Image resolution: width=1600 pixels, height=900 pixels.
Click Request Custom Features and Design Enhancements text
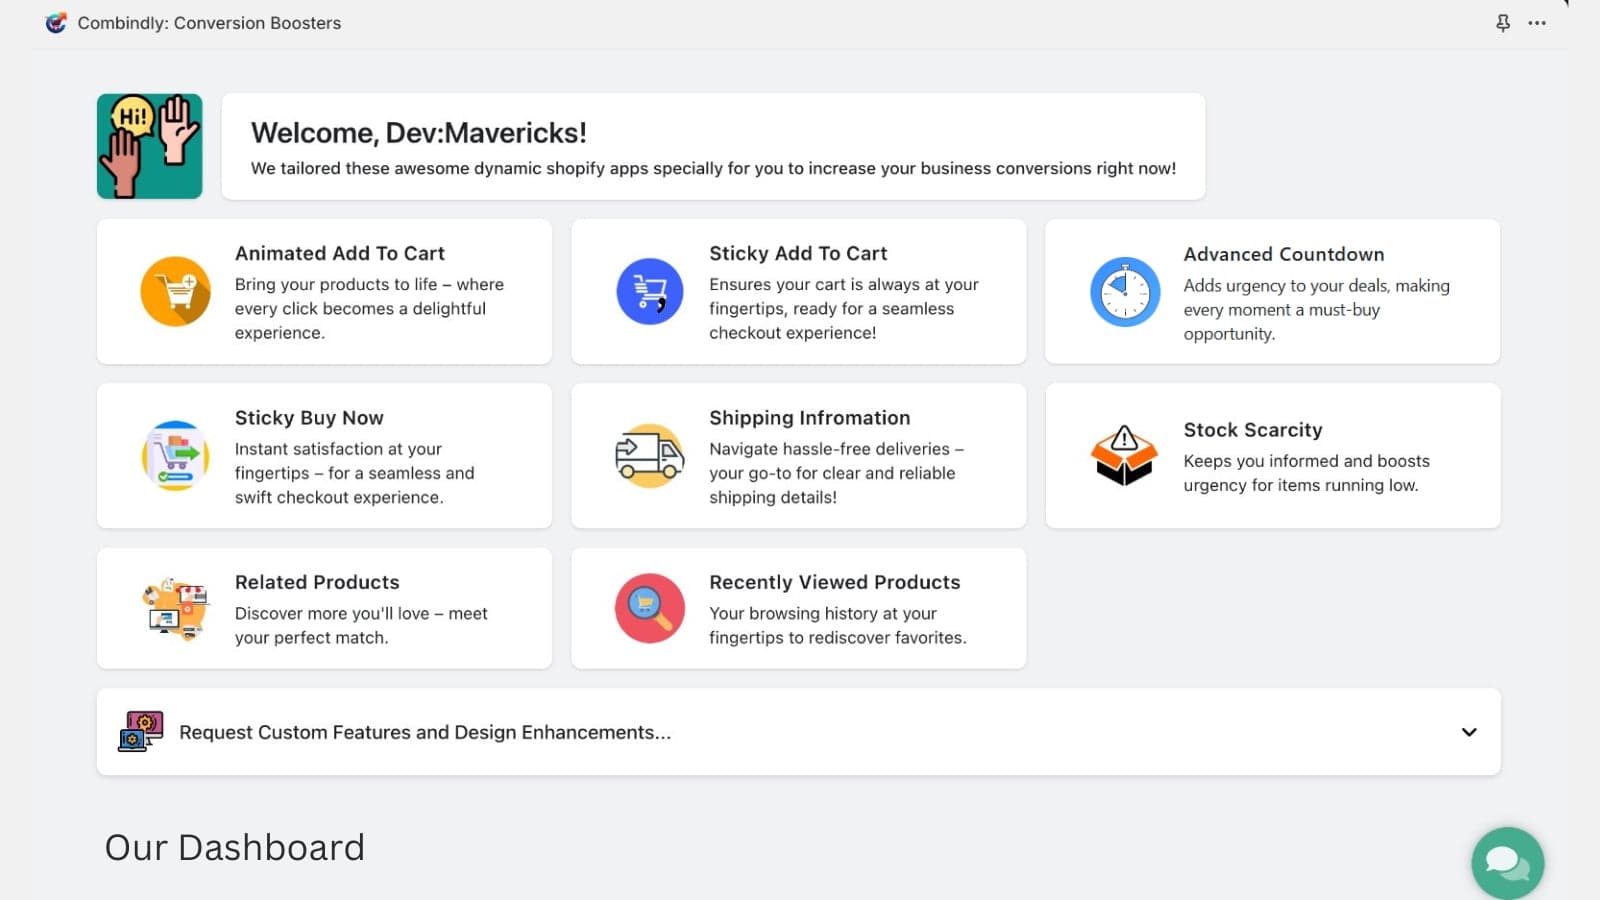point(425,732)
